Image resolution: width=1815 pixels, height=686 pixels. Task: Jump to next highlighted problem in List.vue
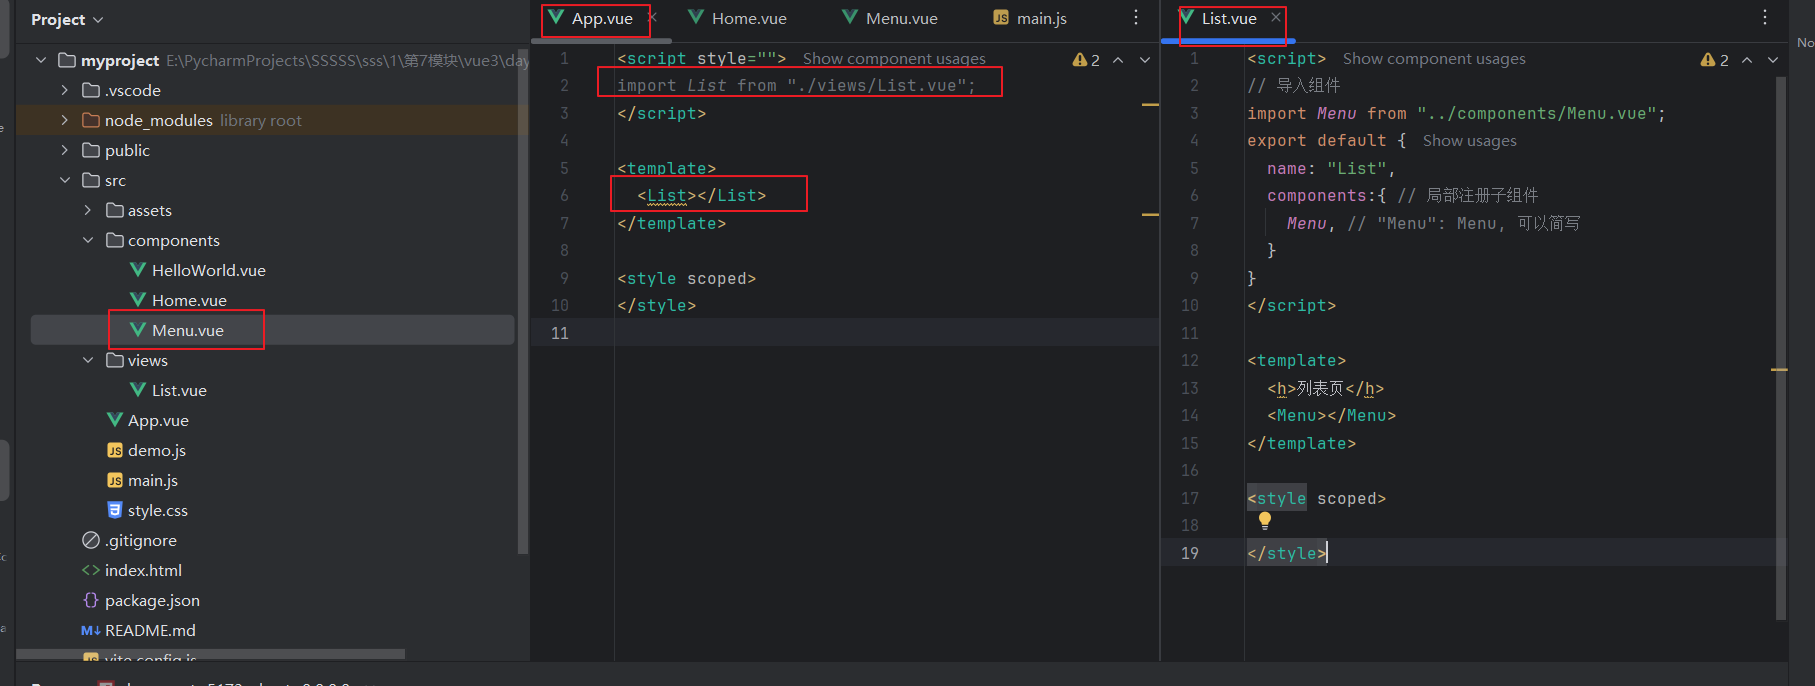pyautogui.click(x=1773, y=60)
